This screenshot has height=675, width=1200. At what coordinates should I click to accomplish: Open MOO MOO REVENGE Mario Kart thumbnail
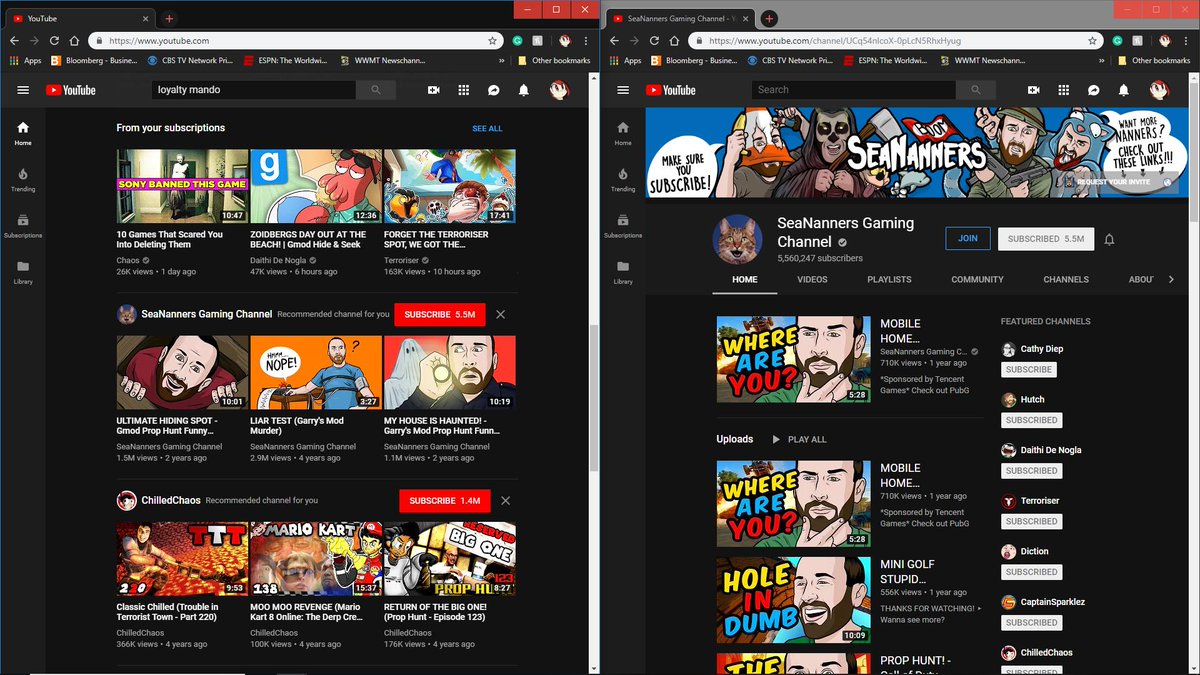pyautogui.click(x=316, y=558)
